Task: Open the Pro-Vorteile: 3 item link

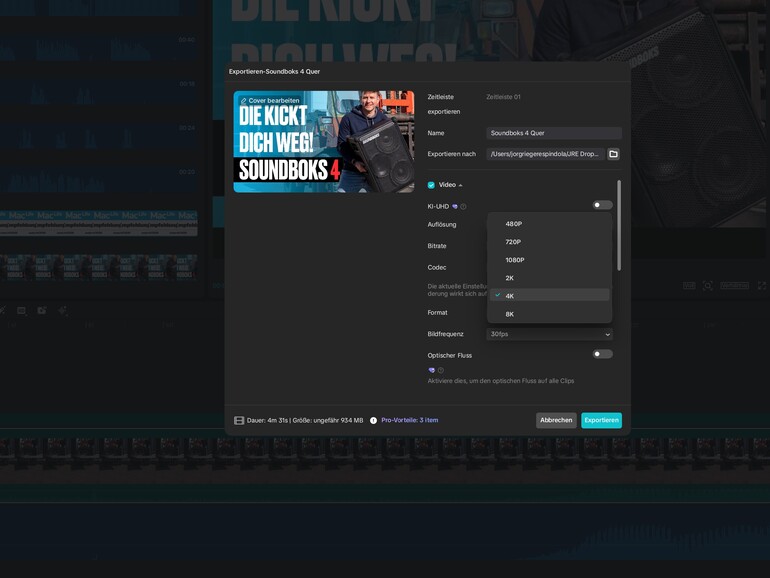Action: (410, 420)
